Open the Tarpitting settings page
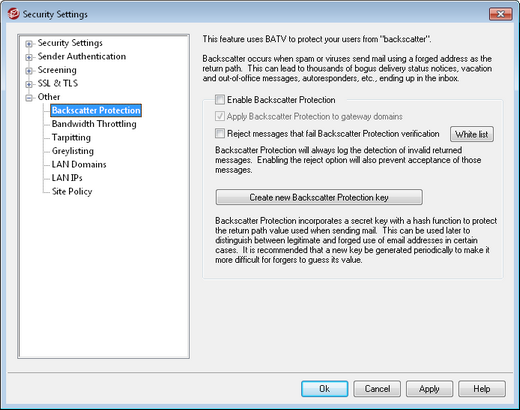The image size is (520, 410). click(x=71, y=137)
